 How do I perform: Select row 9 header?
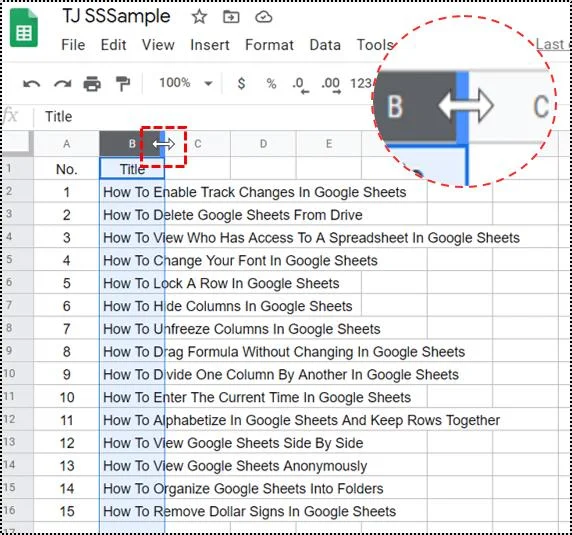[17, 350]
